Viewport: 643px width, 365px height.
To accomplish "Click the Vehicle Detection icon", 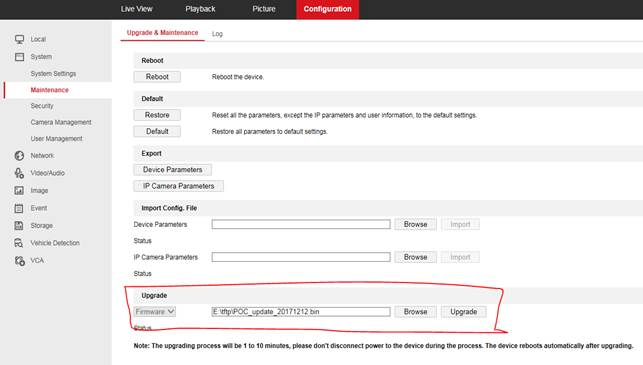I will click(x=19, y=243).
